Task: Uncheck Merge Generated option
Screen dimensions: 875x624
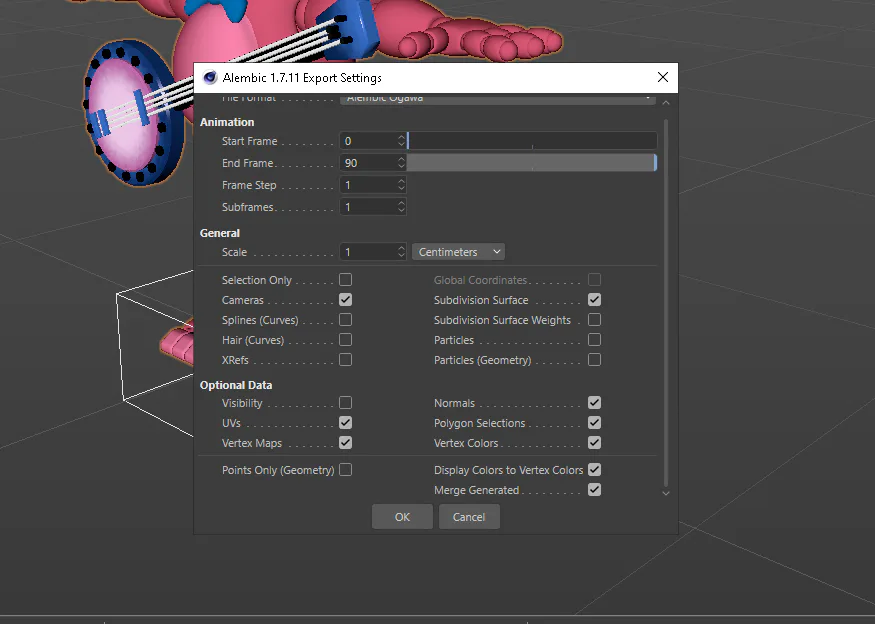Action: point(594,490)
